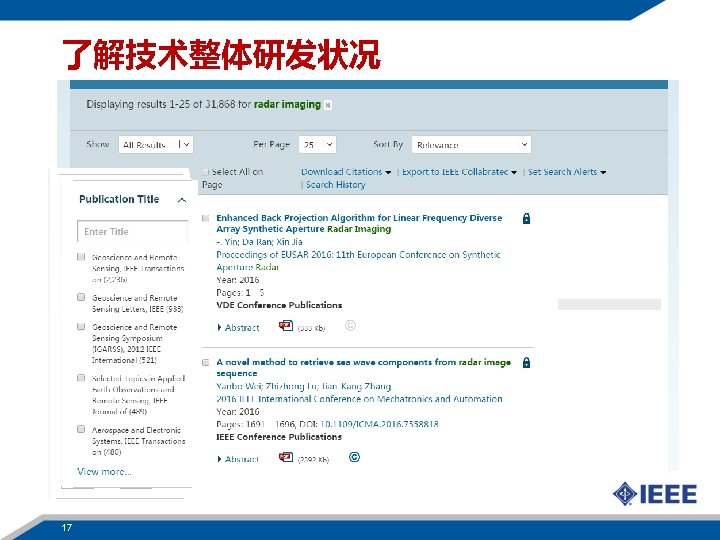The height and width of the screenshot is (540, 720).
Task: Open the Enhanced Back Projection Algorithm paper title
Action: [x=359, y=223]
